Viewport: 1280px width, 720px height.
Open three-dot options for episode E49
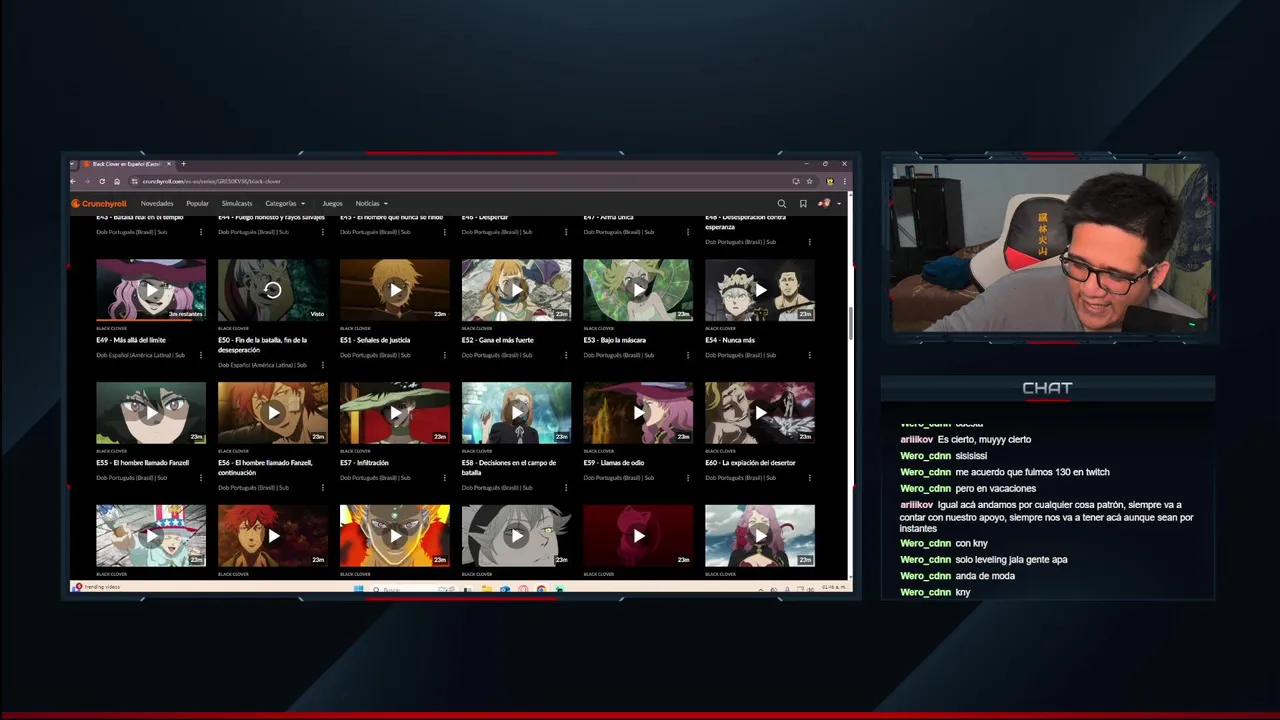point(201,355)
